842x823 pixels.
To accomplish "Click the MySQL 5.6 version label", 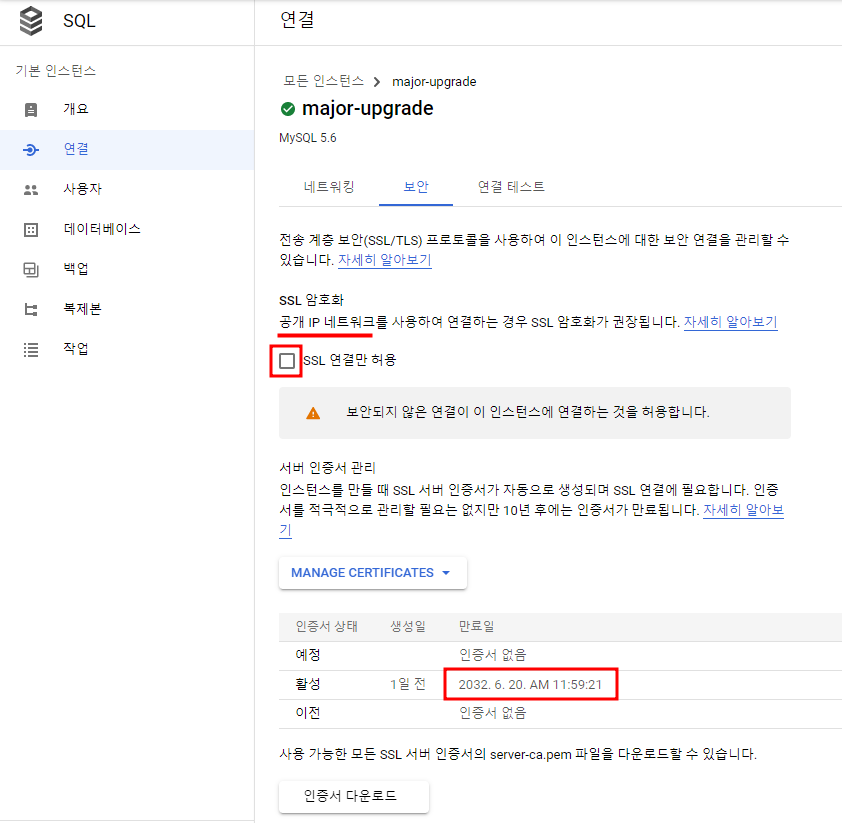I will pos(308,138).
